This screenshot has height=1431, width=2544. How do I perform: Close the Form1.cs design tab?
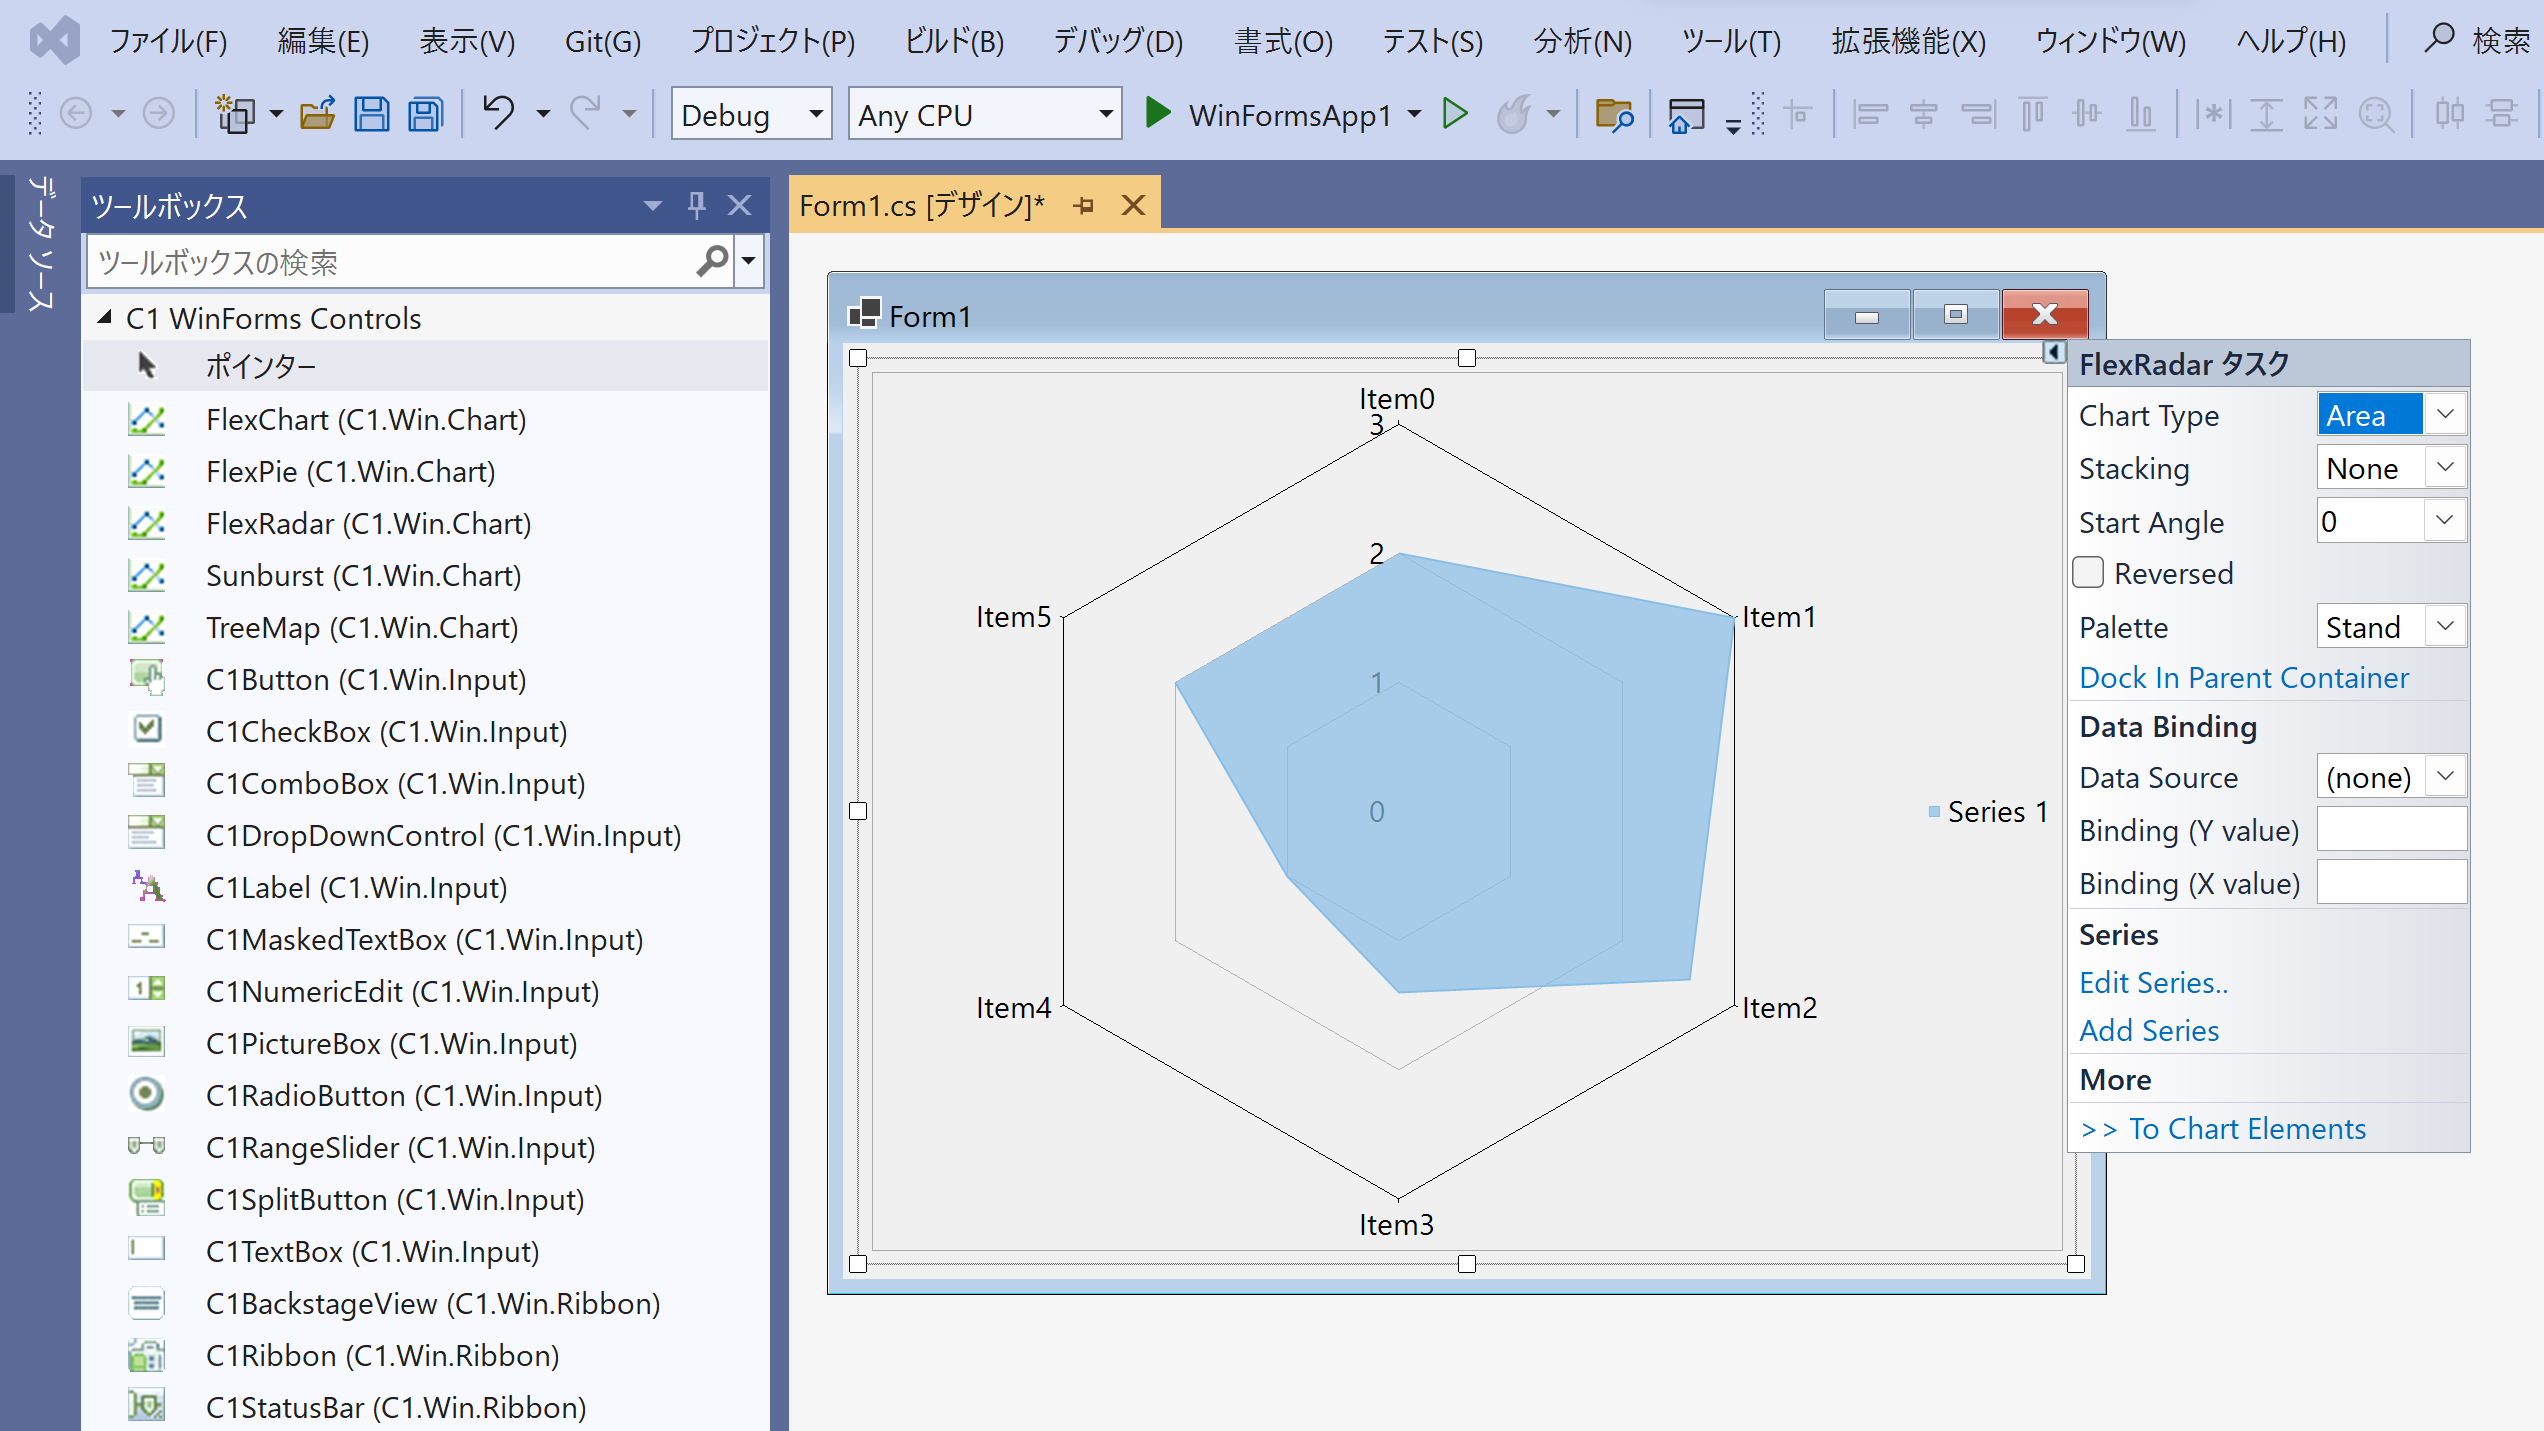point(1133,205)
